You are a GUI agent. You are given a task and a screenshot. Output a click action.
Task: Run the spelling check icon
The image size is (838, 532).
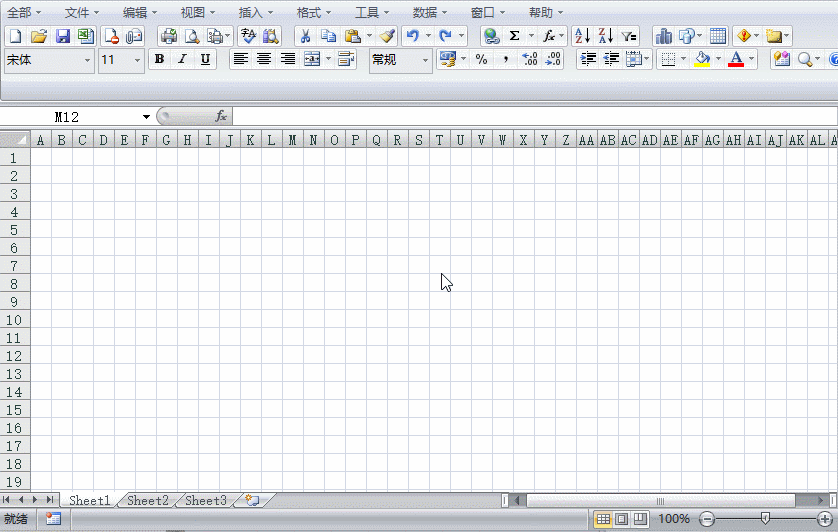click(248, 36)
